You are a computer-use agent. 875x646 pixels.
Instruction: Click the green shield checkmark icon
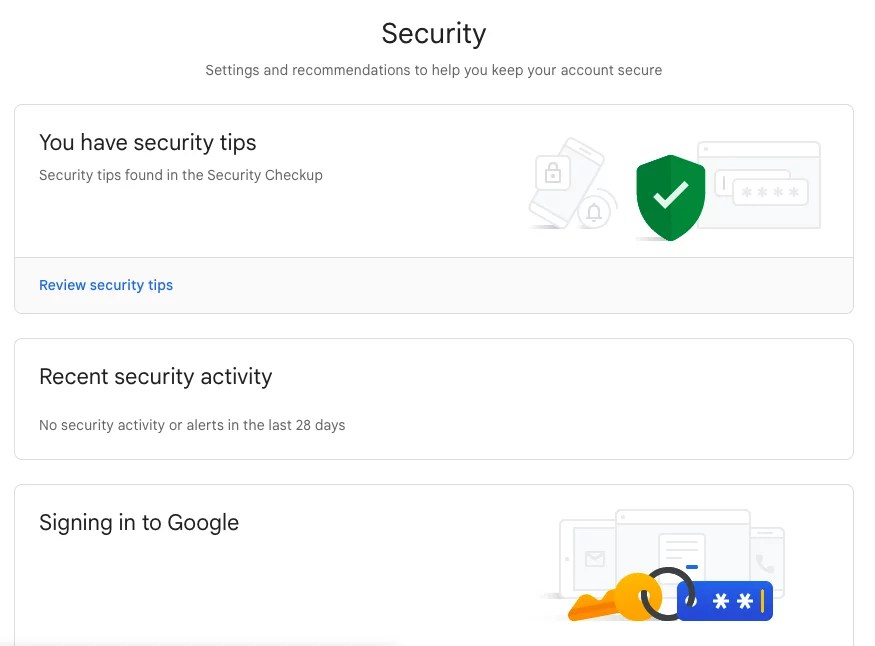pos(670,196)
